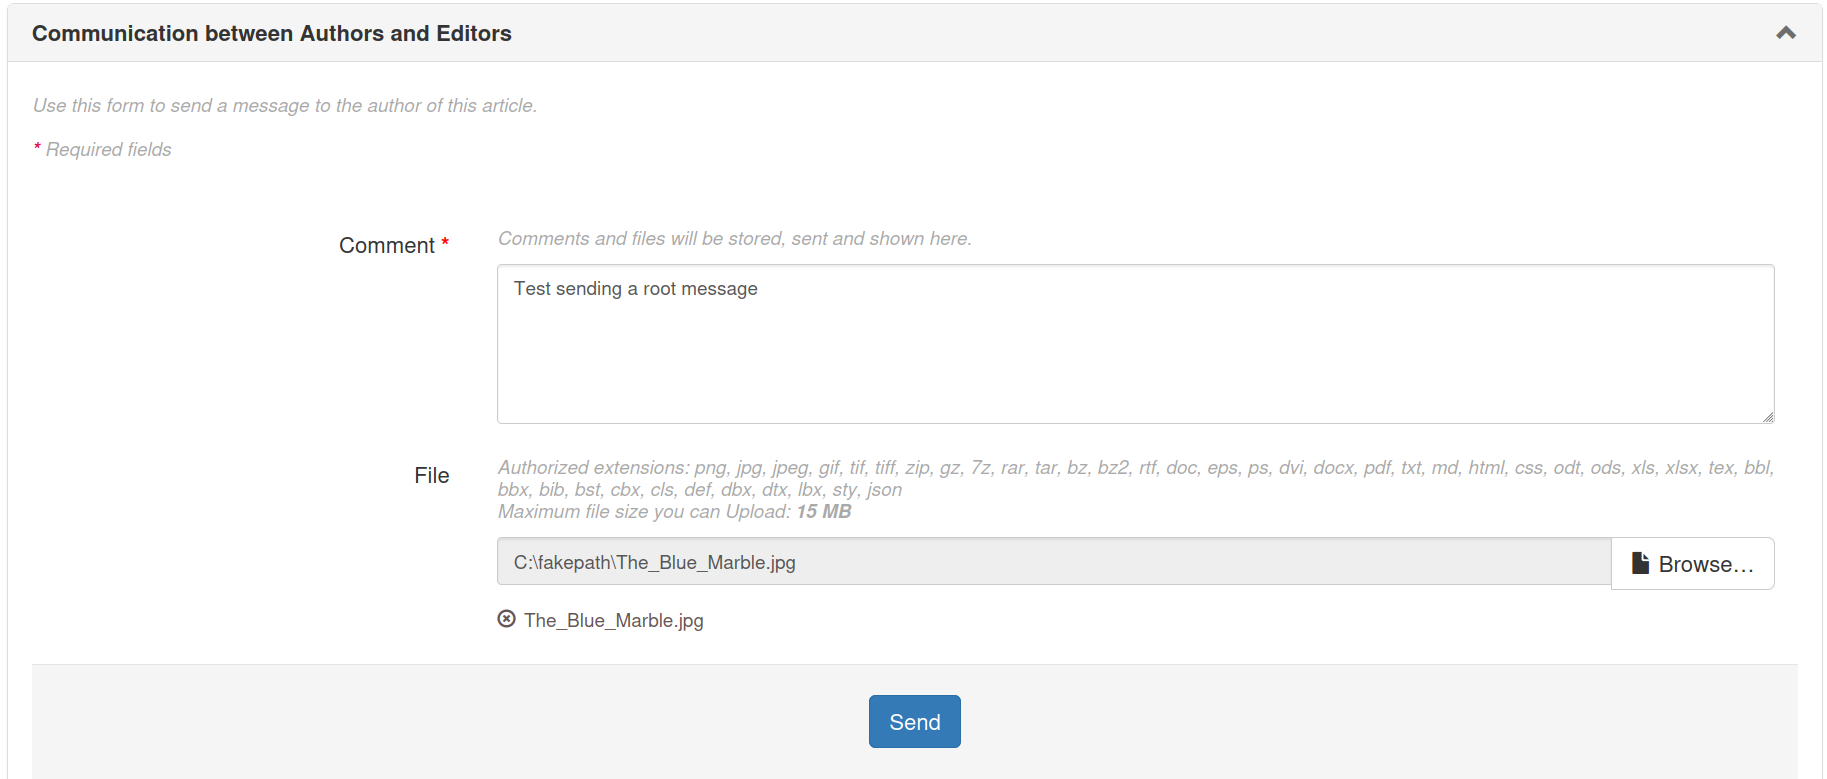Click the red asterisk beside Comment label
Viewport: 1827px width, 779px height.
[445, 243]
